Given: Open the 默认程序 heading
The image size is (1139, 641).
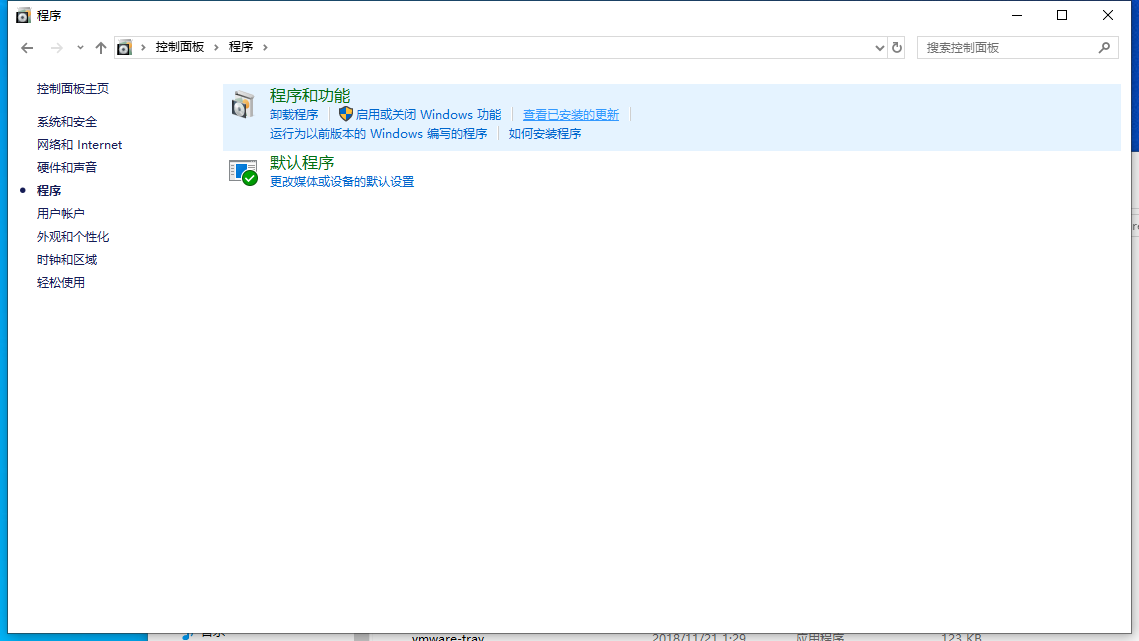Looking at the screenshot, I should (301, 163).
